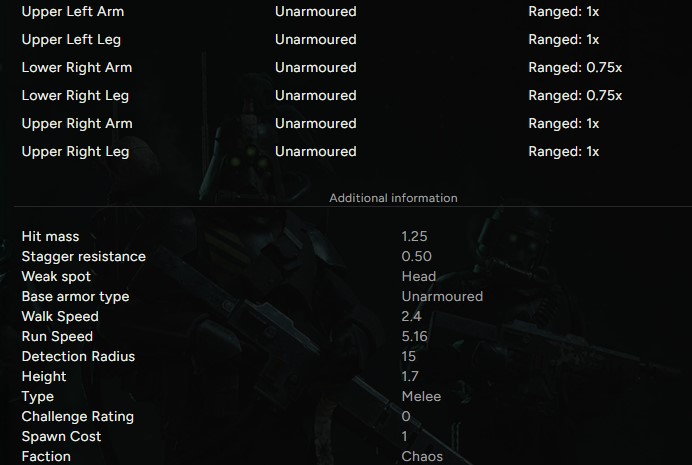Screen dimensions: 692x465
Task: Select the Challenge Rating label
Action: (78, 417)
